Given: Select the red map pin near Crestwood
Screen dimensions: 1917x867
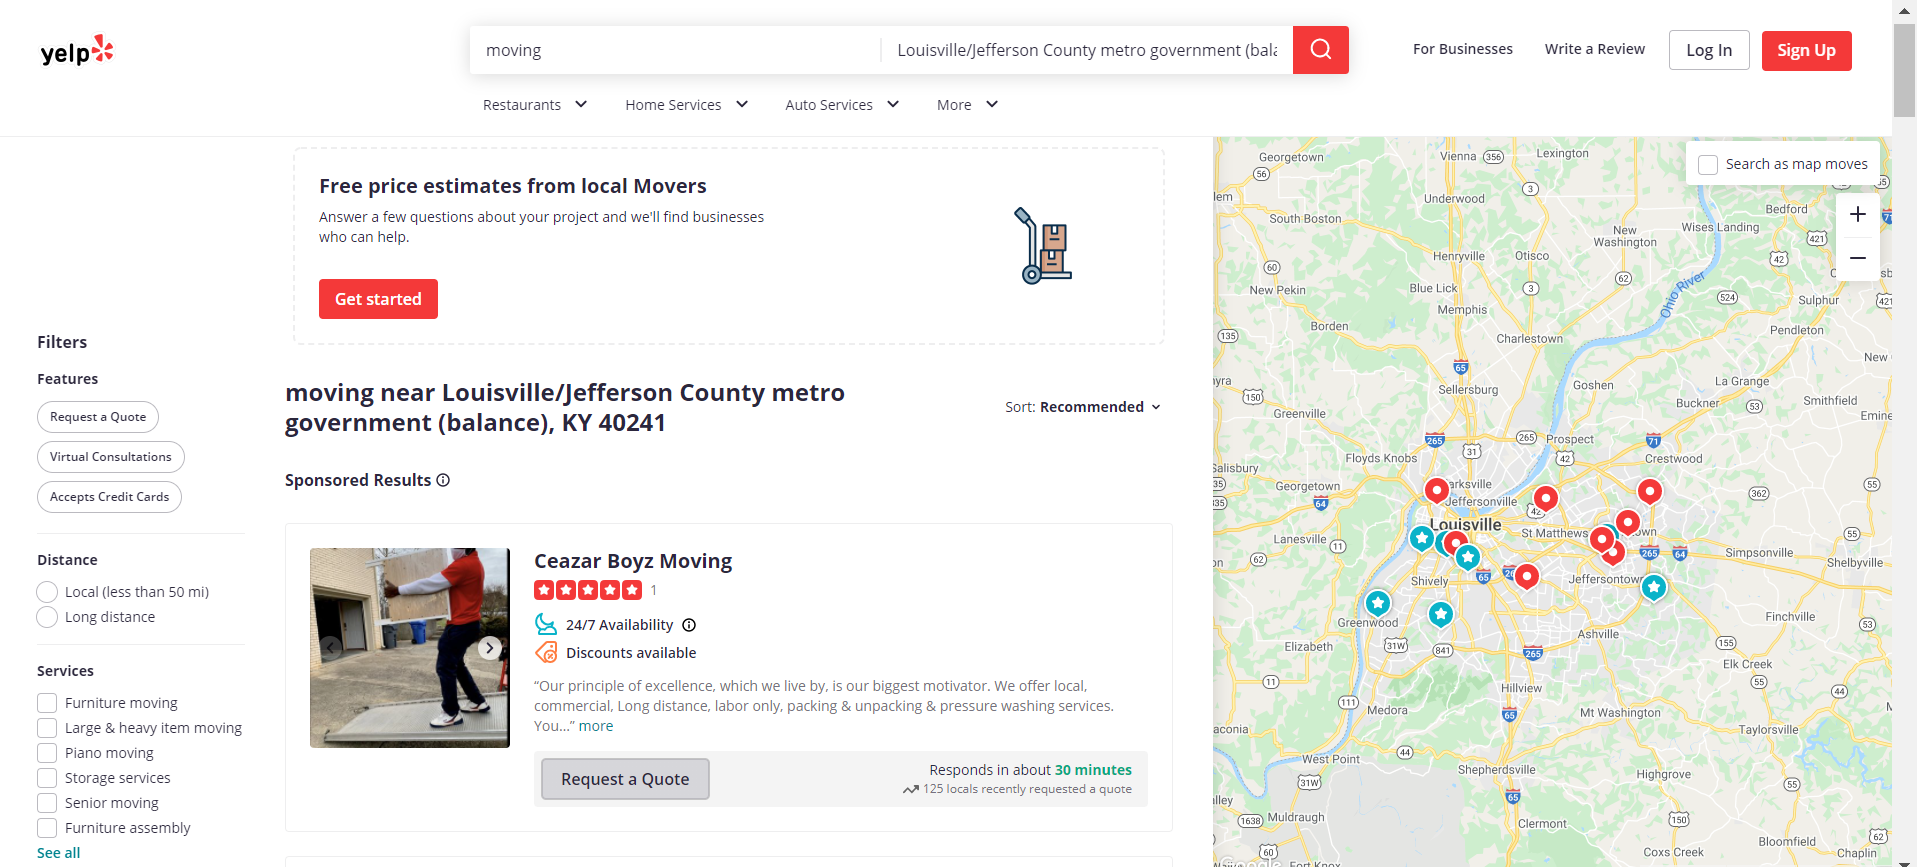Looking at the screenshot, I should coord(1649,491).
